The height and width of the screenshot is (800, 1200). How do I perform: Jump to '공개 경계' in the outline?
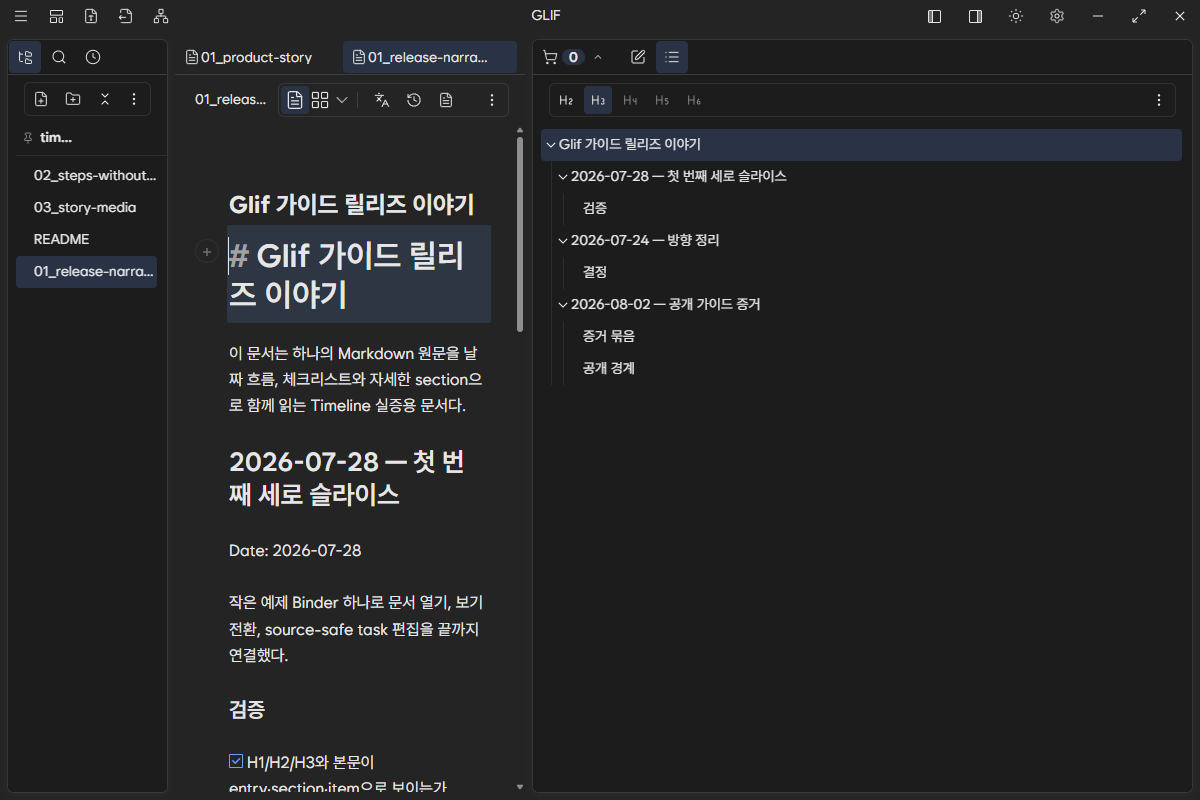(609, 368)
